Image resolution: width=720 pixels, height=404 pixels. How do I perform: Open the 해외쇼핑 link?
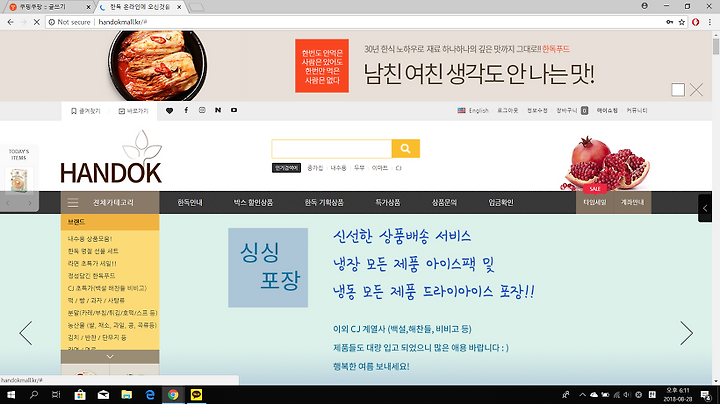pos(607,111)
